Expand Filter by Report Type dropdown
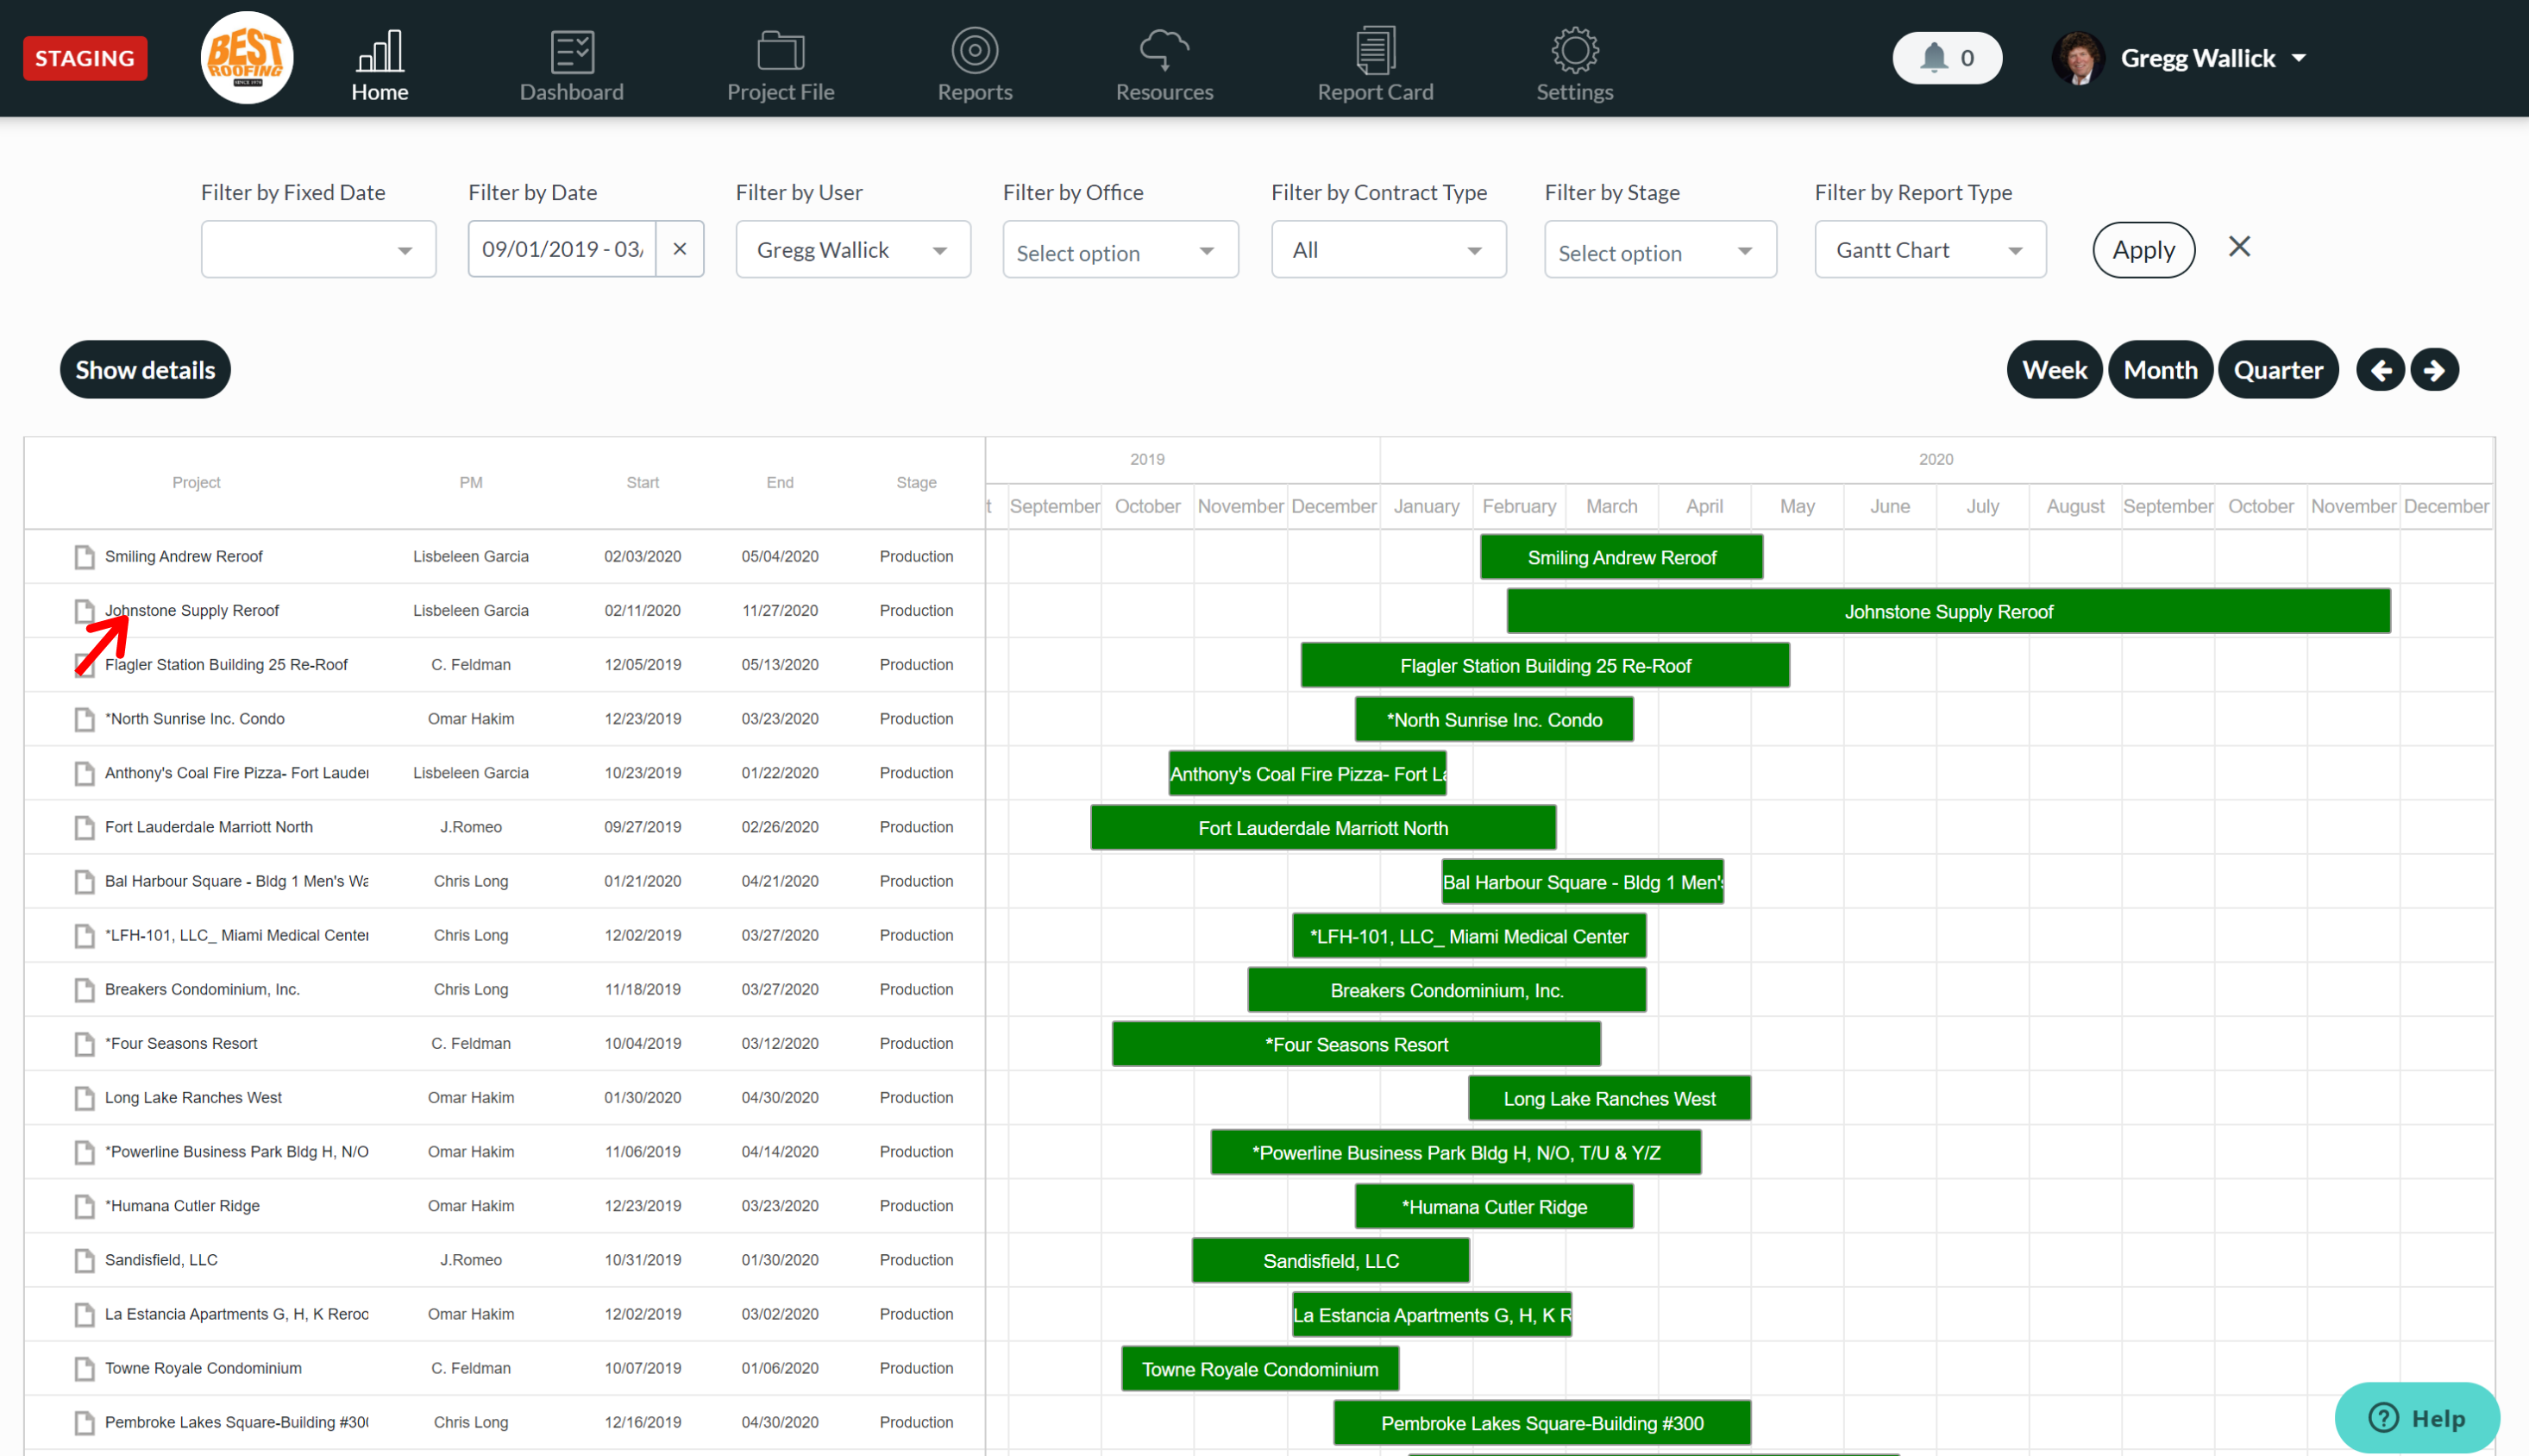This screenshot has width=2529, height=1456. click(x=1926, y=248)
